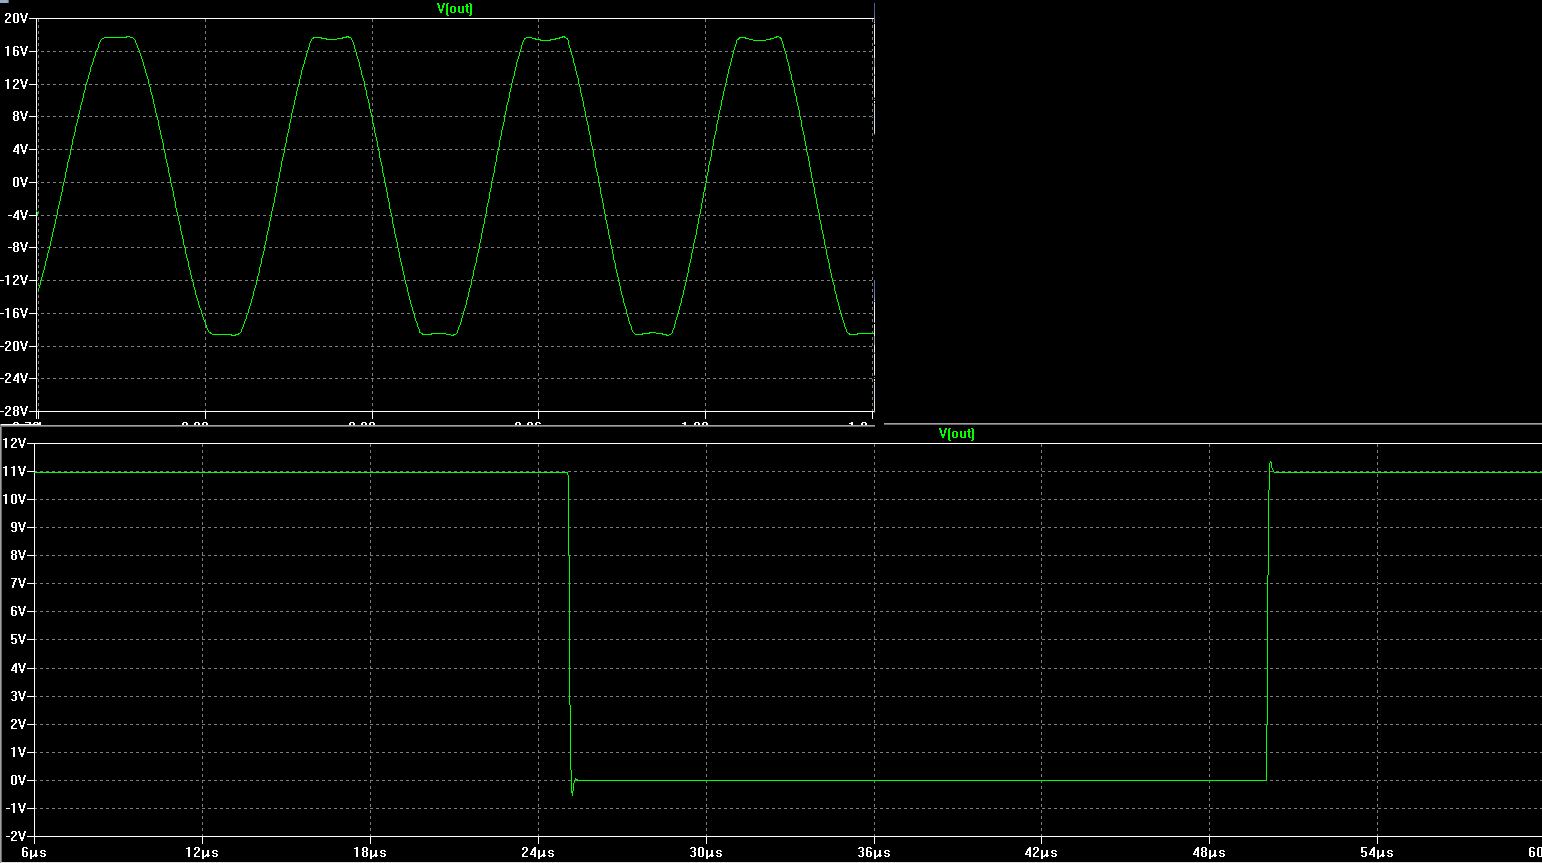The height and width of the screenshot is (863, 1542).
Task: Click the 1V axis label
Action: 18,752
